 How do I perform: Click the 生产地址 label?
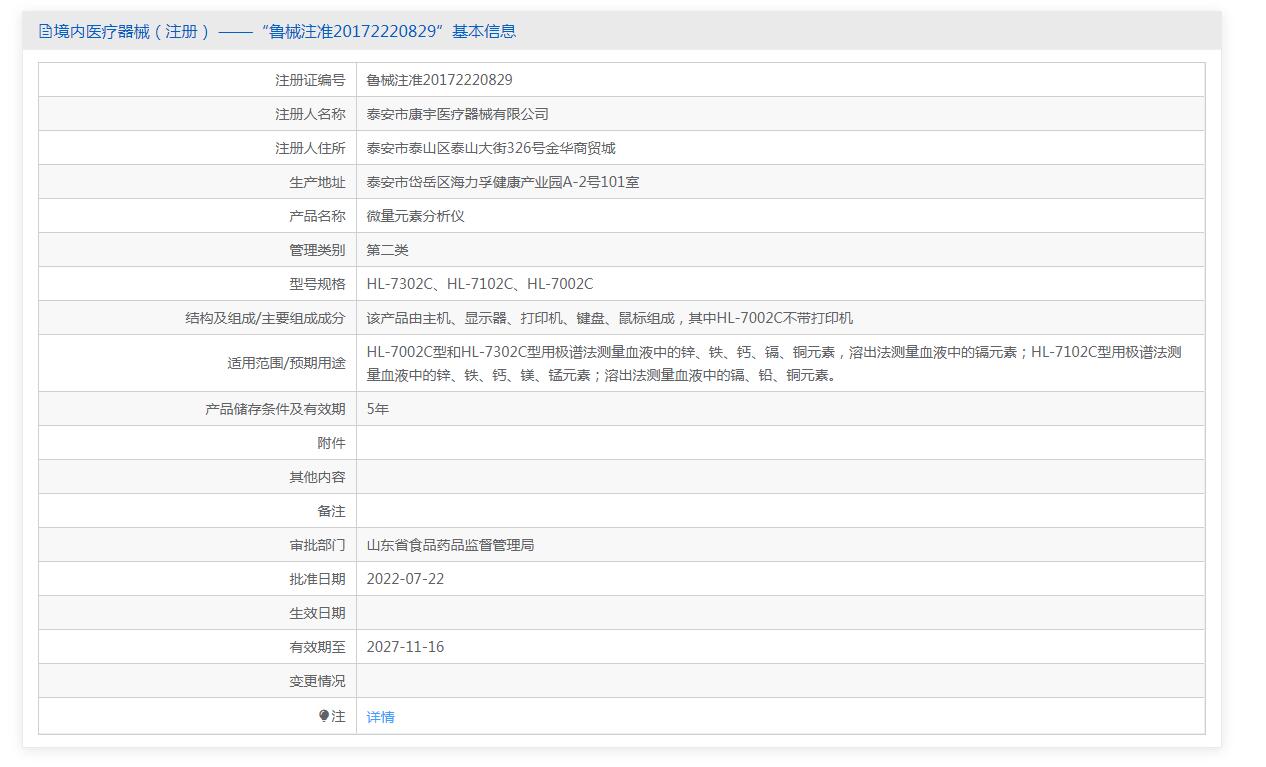[x=317, y=182]
